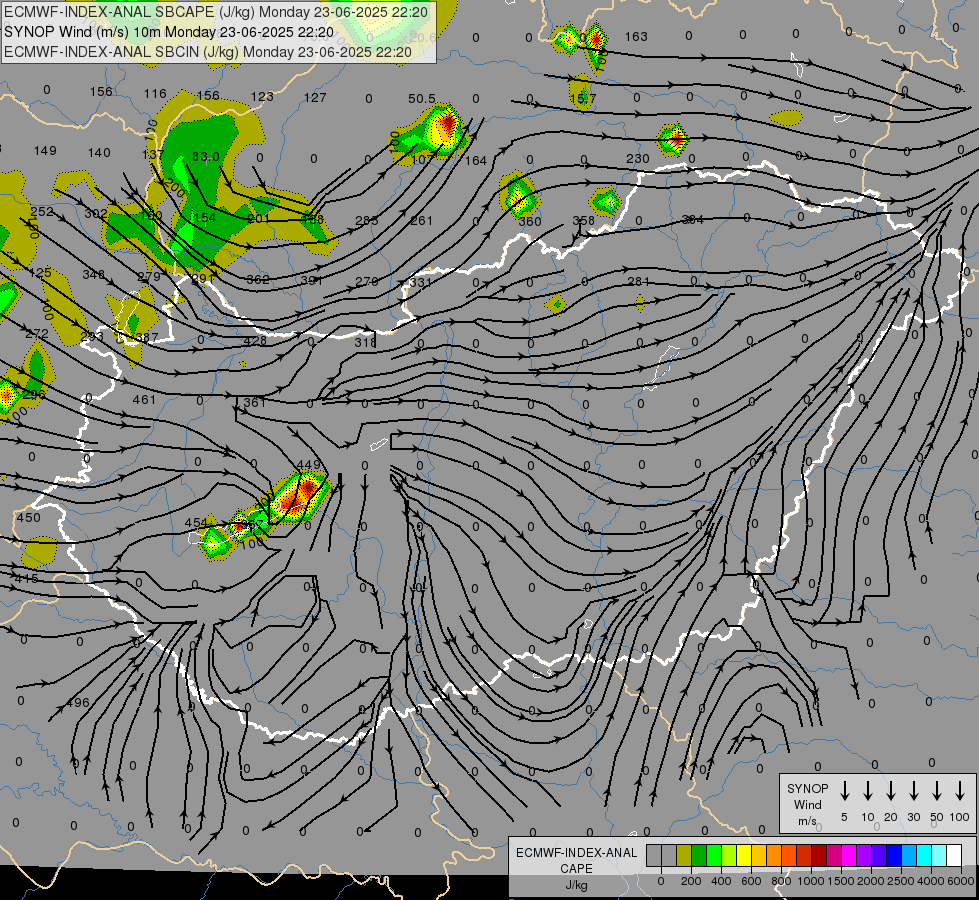Viewport: 979px width, 900px height.
Task: Click the map value 163
Action: click(636, 36)
